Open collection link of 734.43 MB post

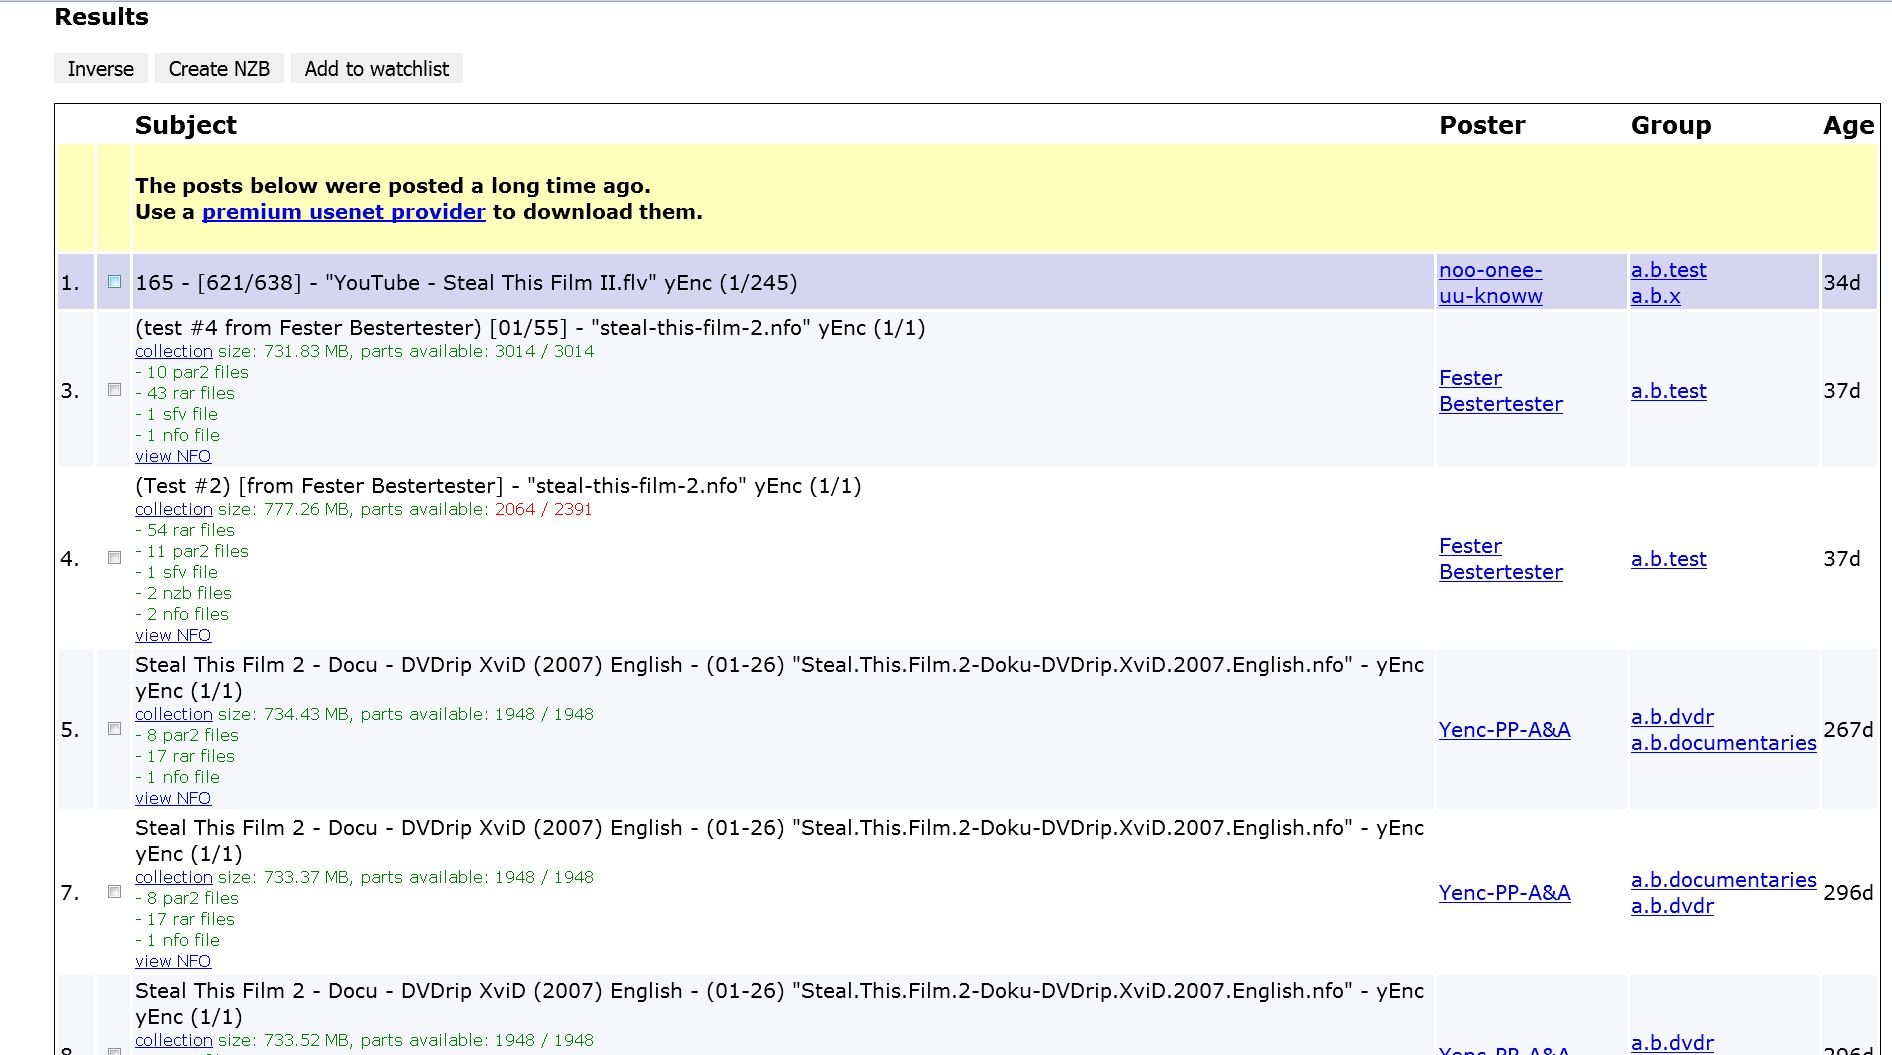[x=173, y=714]
